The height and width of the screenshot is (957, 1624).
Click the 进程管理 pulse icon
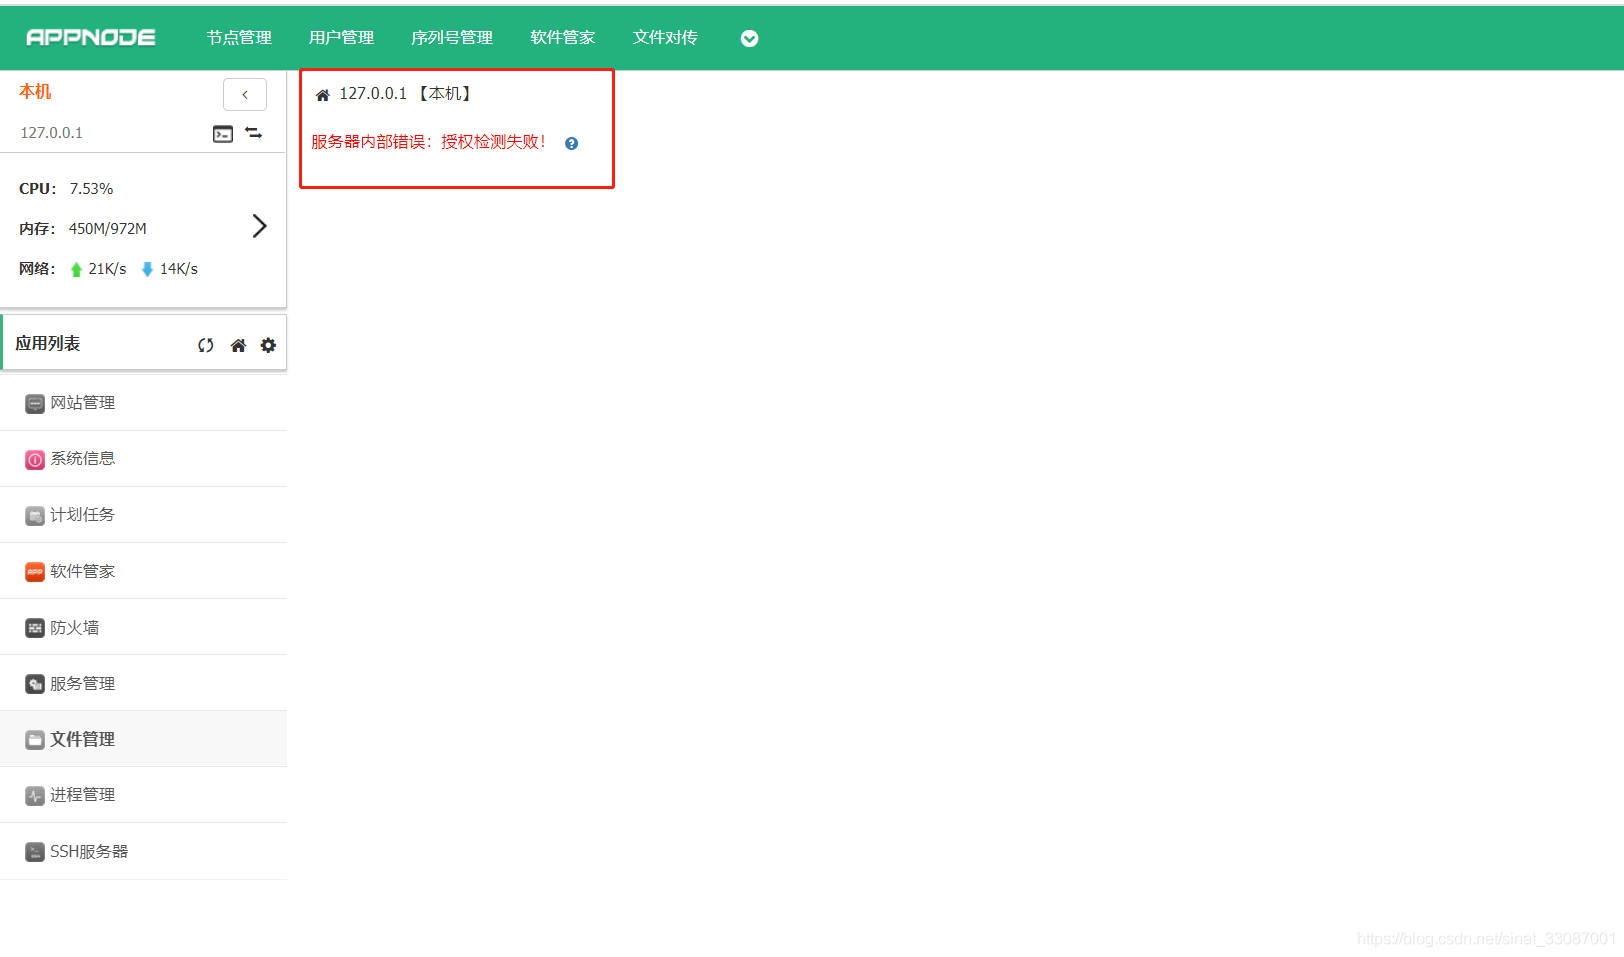pos(35,796)
